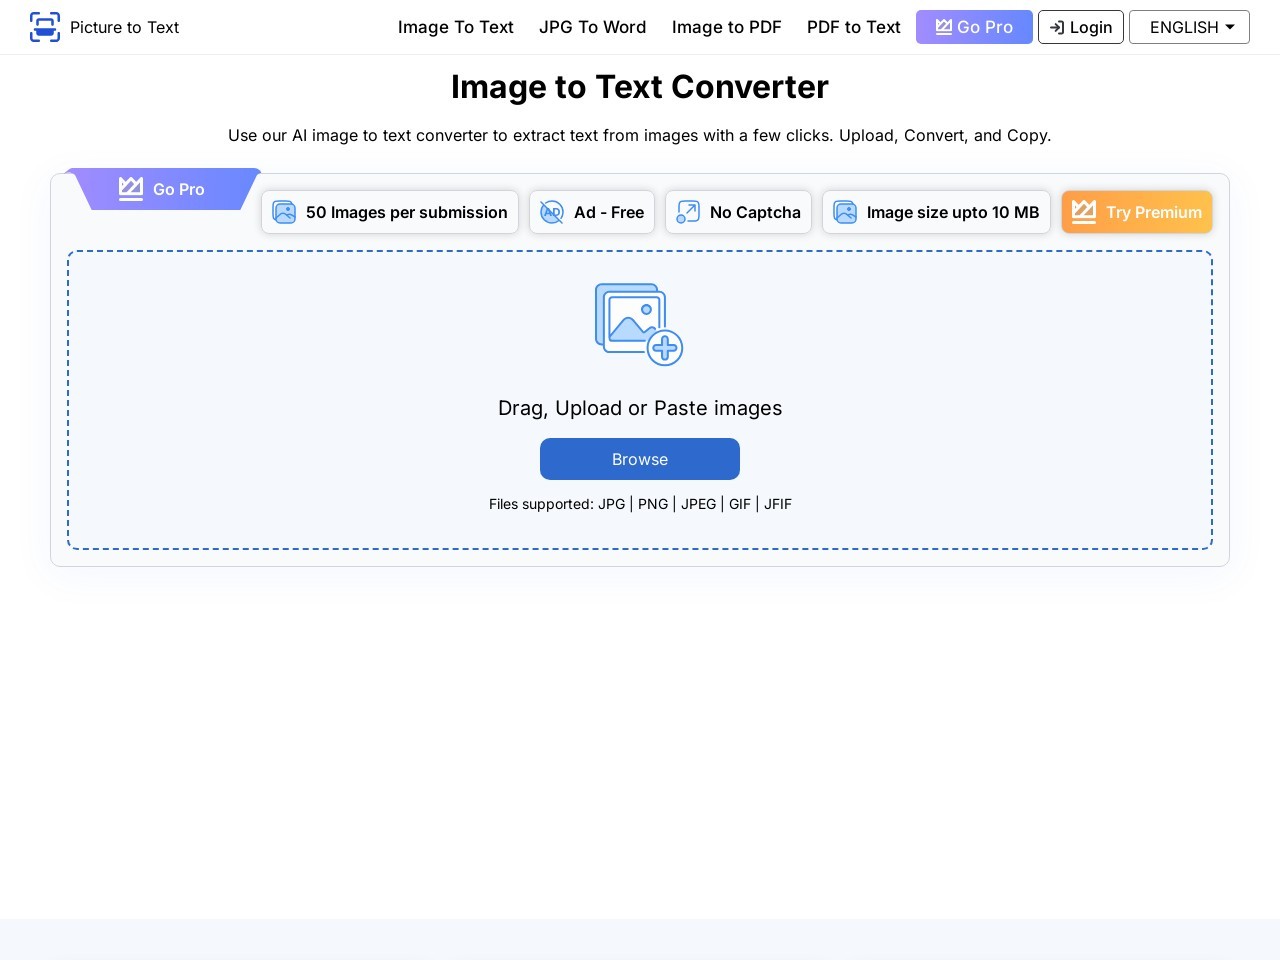Navigate to PDF to Text
This screenshot has width=1280, height=960.
pyautogui.click(x=854, y=27)
